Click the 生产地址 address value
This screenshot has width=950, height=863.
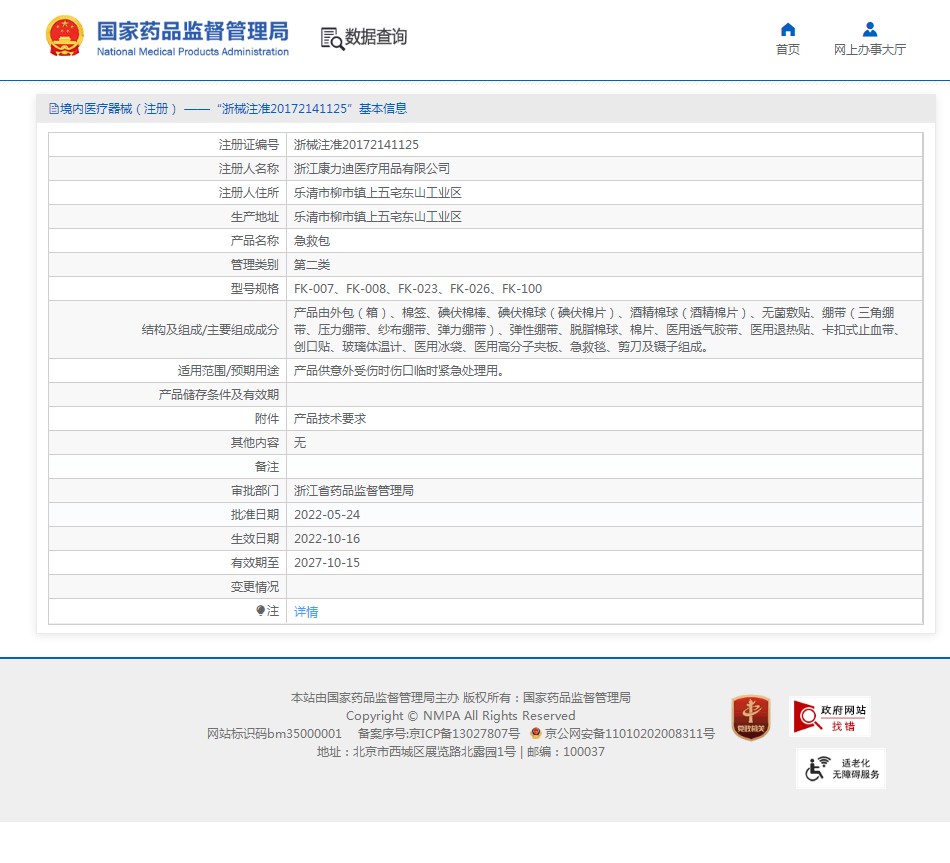click(x=377, y=217)
